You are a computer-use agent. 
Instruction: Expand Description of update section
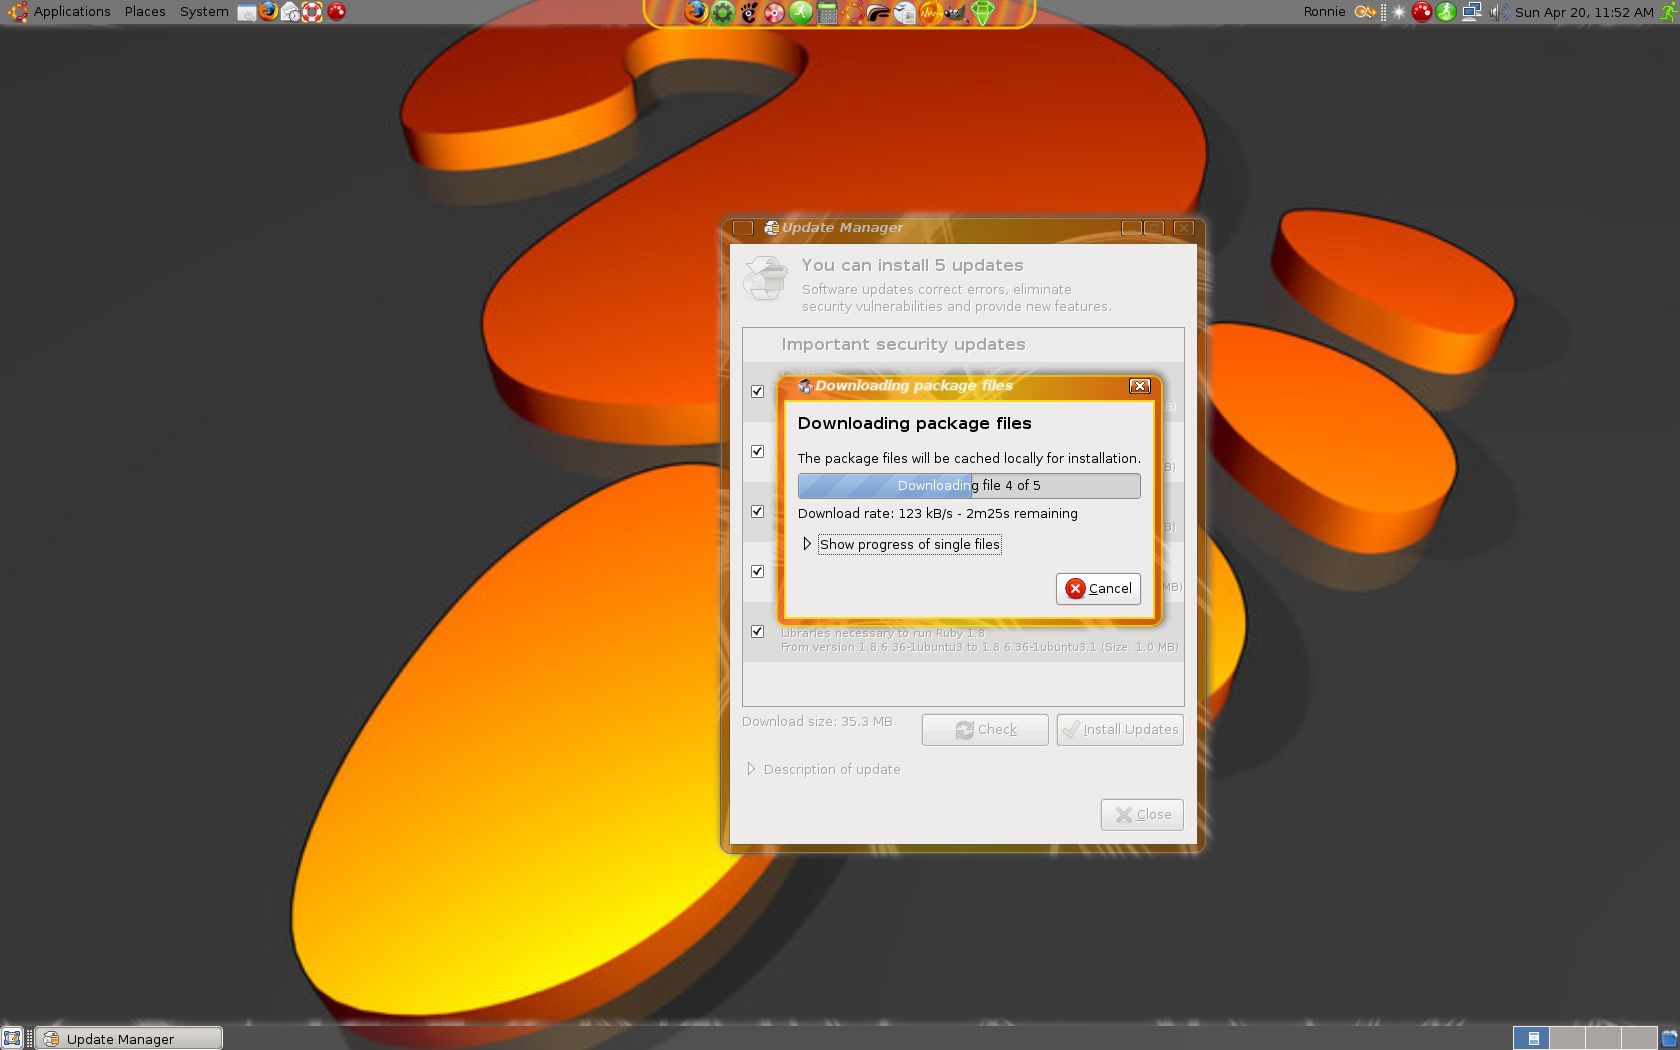pos(824,769)
